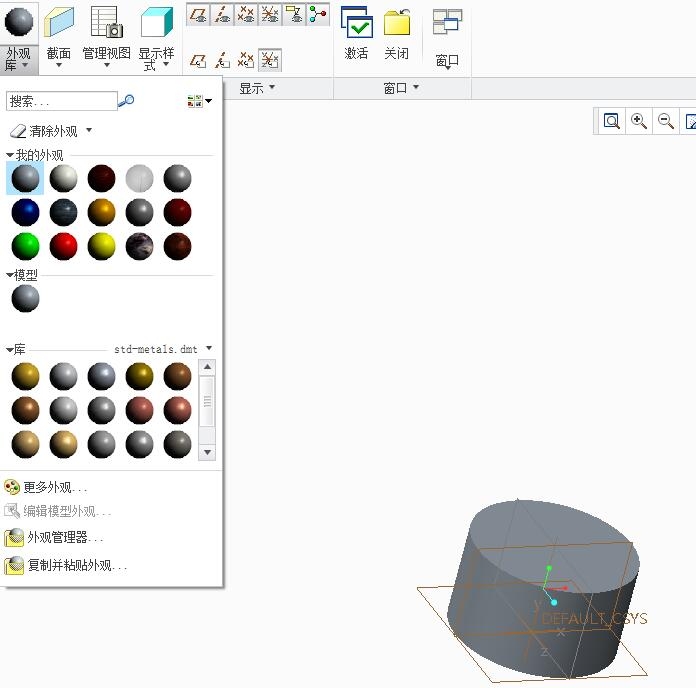Open the 窗口 (Window) switcher icon
Screen dimensions: 696x688
coord(447,24)
